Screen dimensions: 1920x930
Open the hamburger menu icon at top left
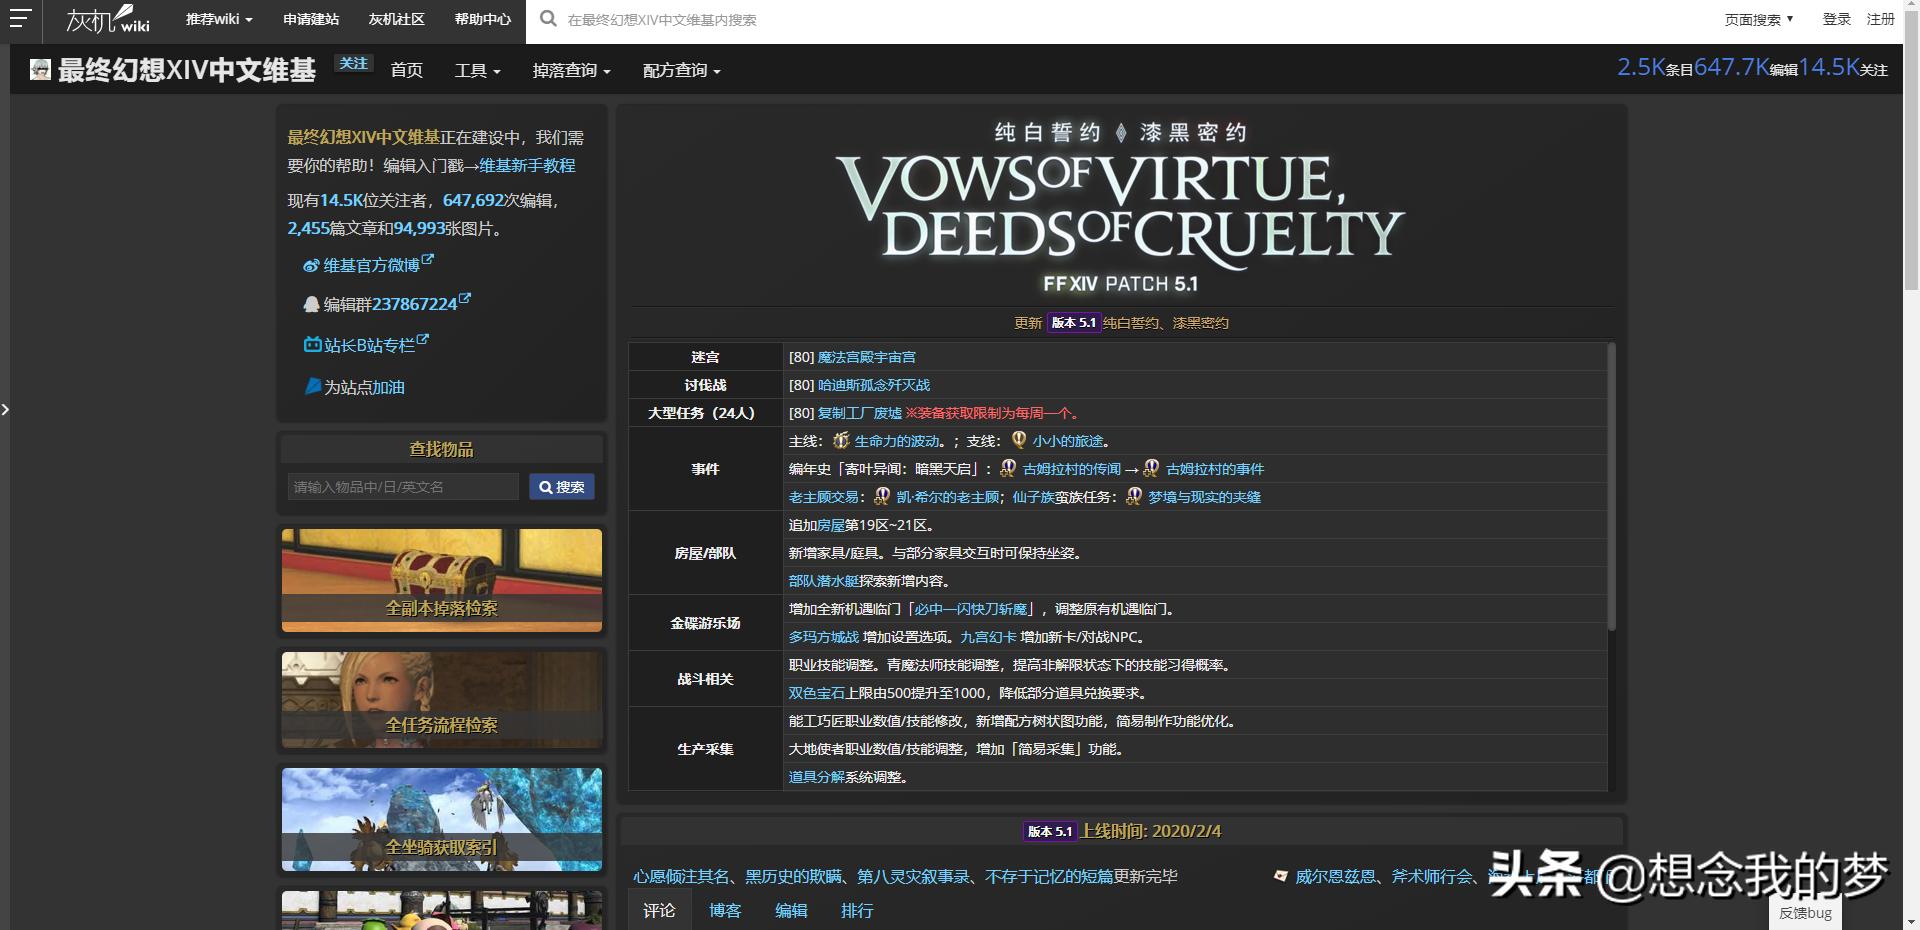[20, 18]
